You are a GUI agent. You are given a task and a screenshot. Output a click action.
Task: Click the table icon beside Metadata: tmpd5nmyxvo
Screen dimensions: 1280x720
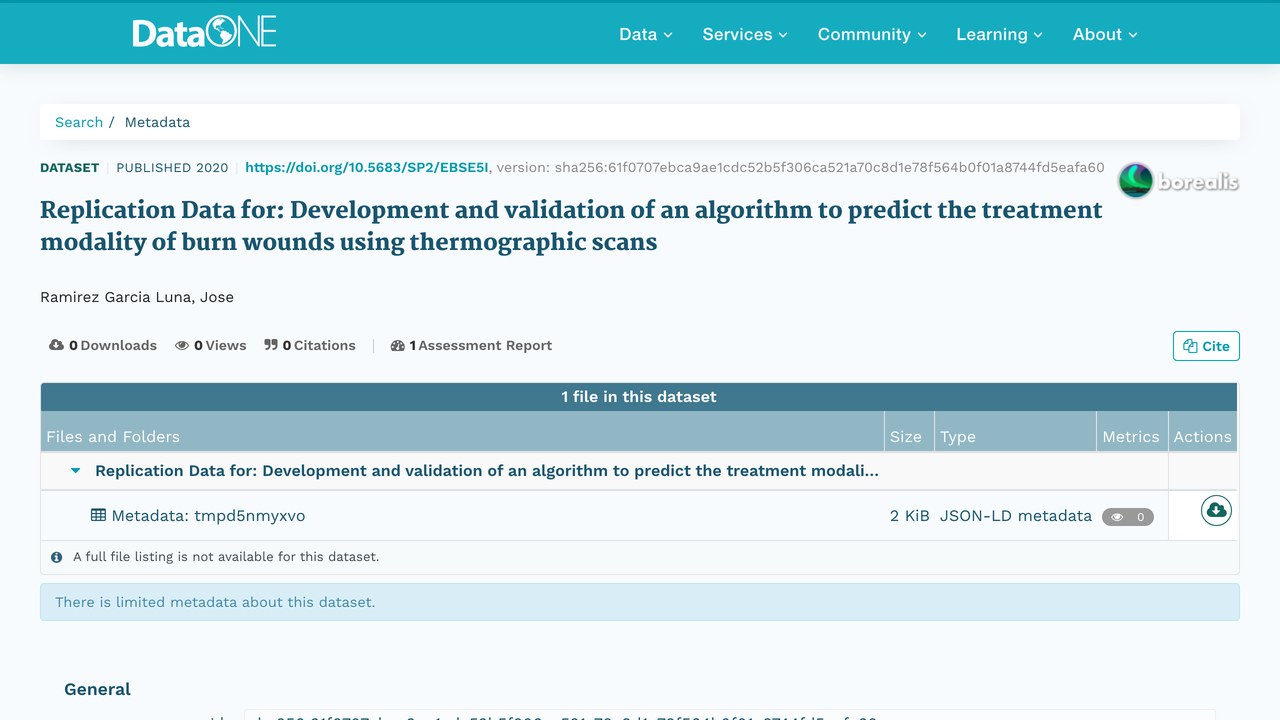pos(98,515)
